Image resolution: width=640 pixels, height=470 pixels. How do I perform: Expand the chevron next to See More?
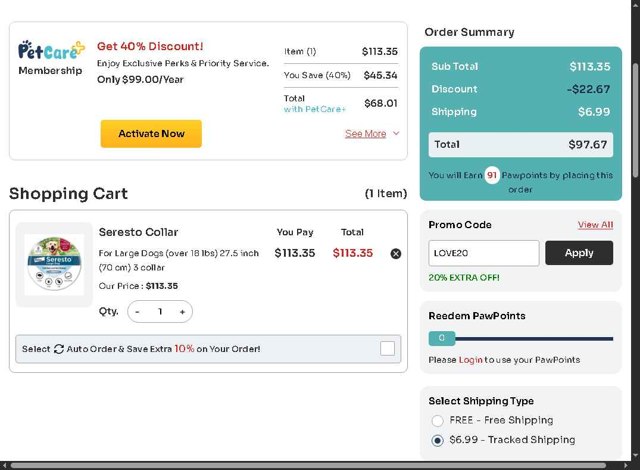(x=396, y=133)
